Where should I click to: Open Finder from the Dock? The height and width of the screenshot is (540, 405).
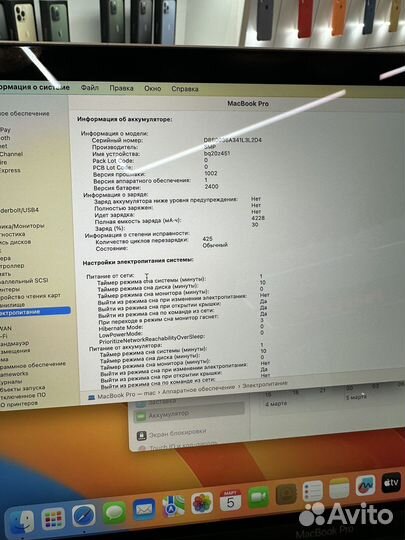click(x=21, y=523)
